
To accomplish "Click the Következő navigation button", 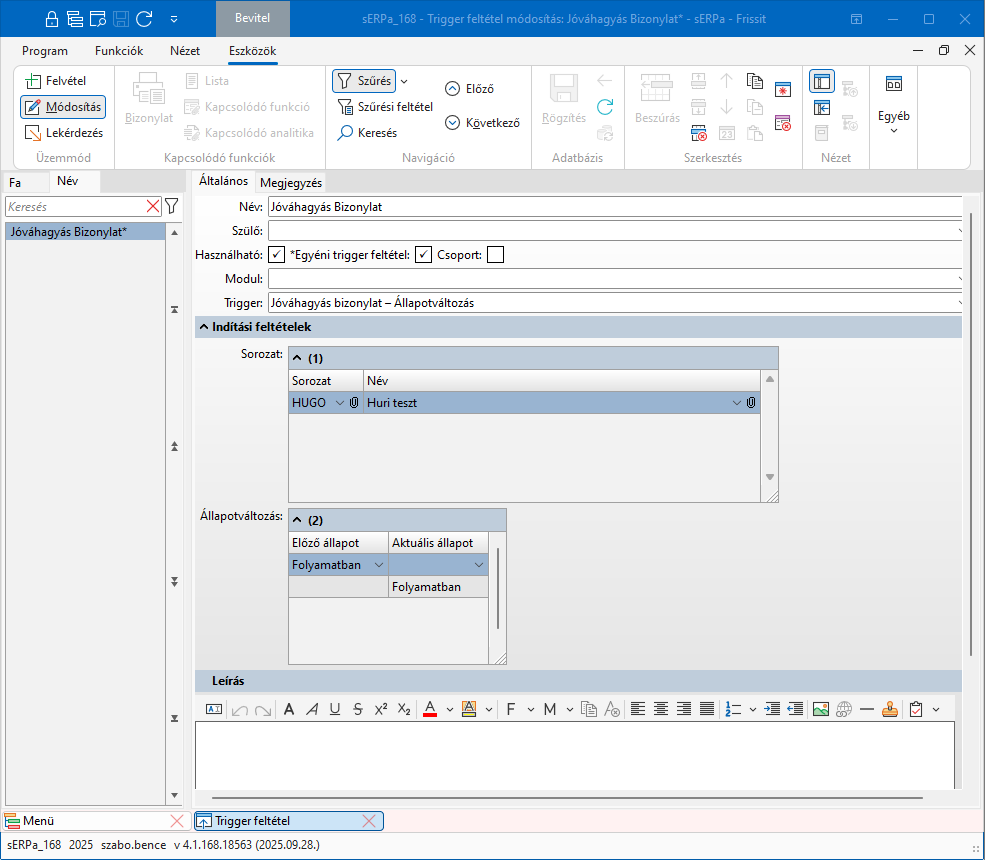I will coord(482,123).
